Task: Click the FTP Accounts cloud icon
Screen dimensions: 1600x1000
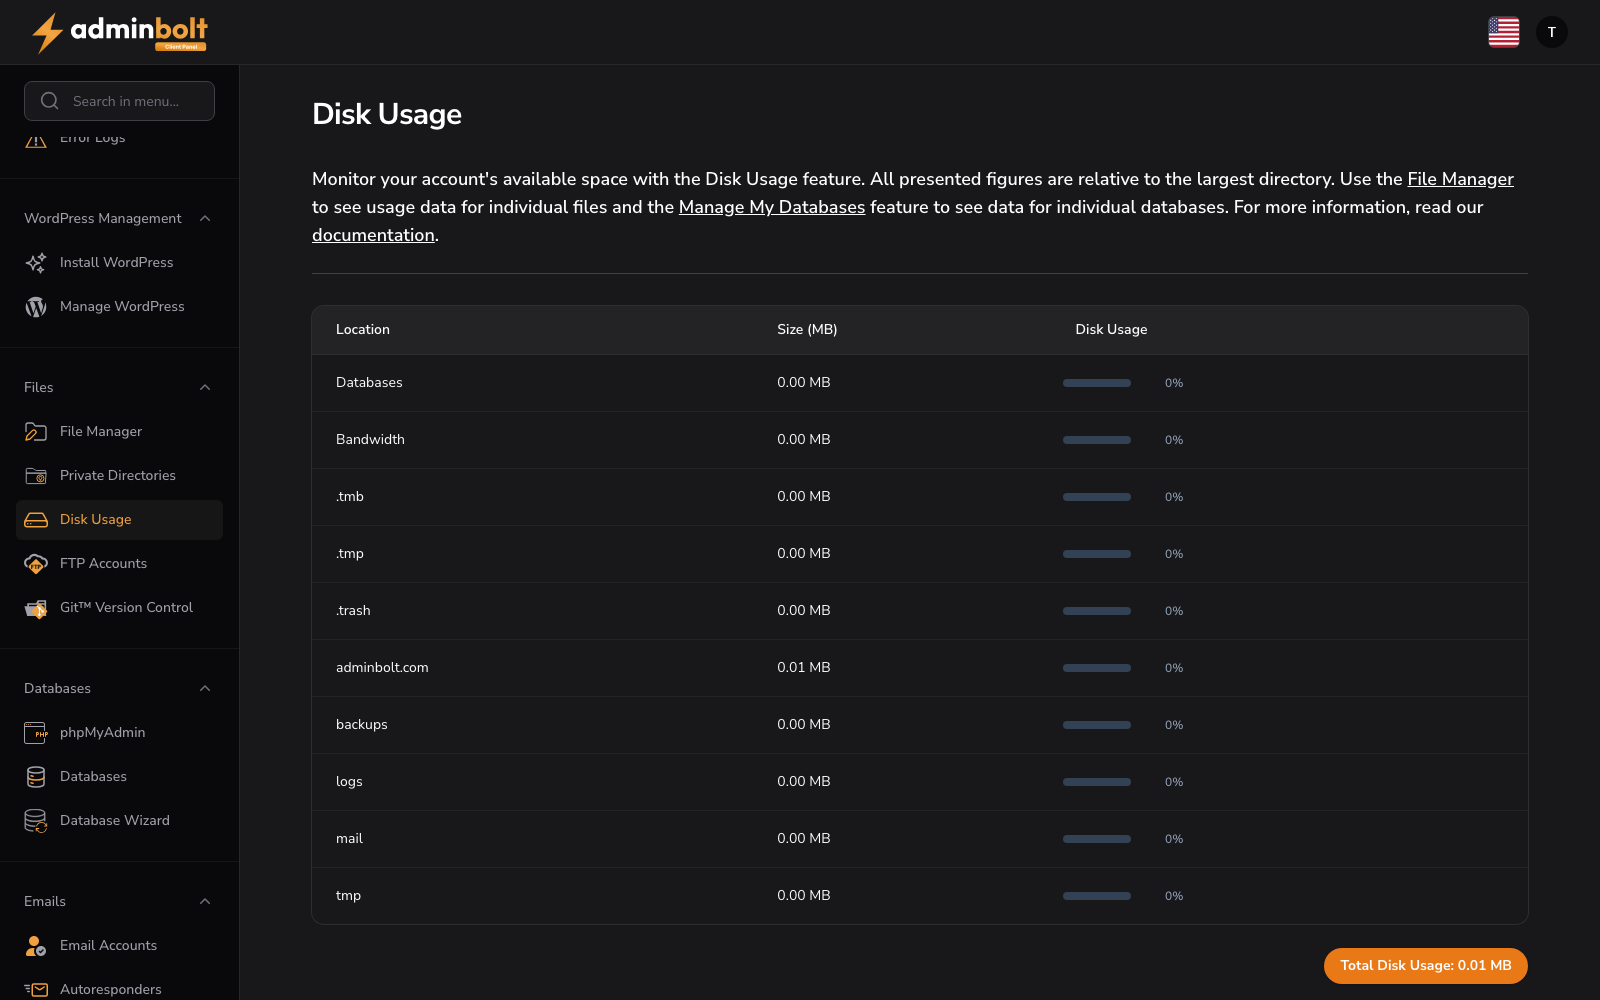Action: [x=36, y=563]
